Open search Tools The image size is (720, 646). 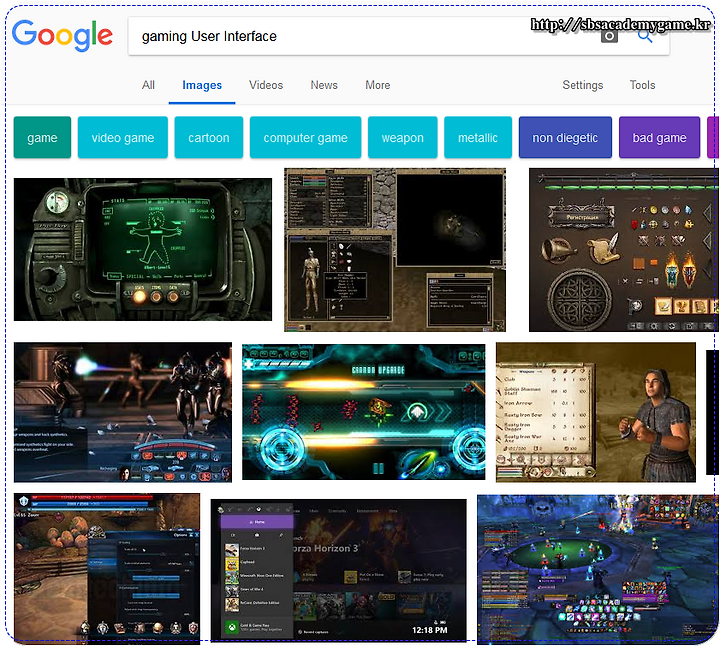[x=642, y=85]
